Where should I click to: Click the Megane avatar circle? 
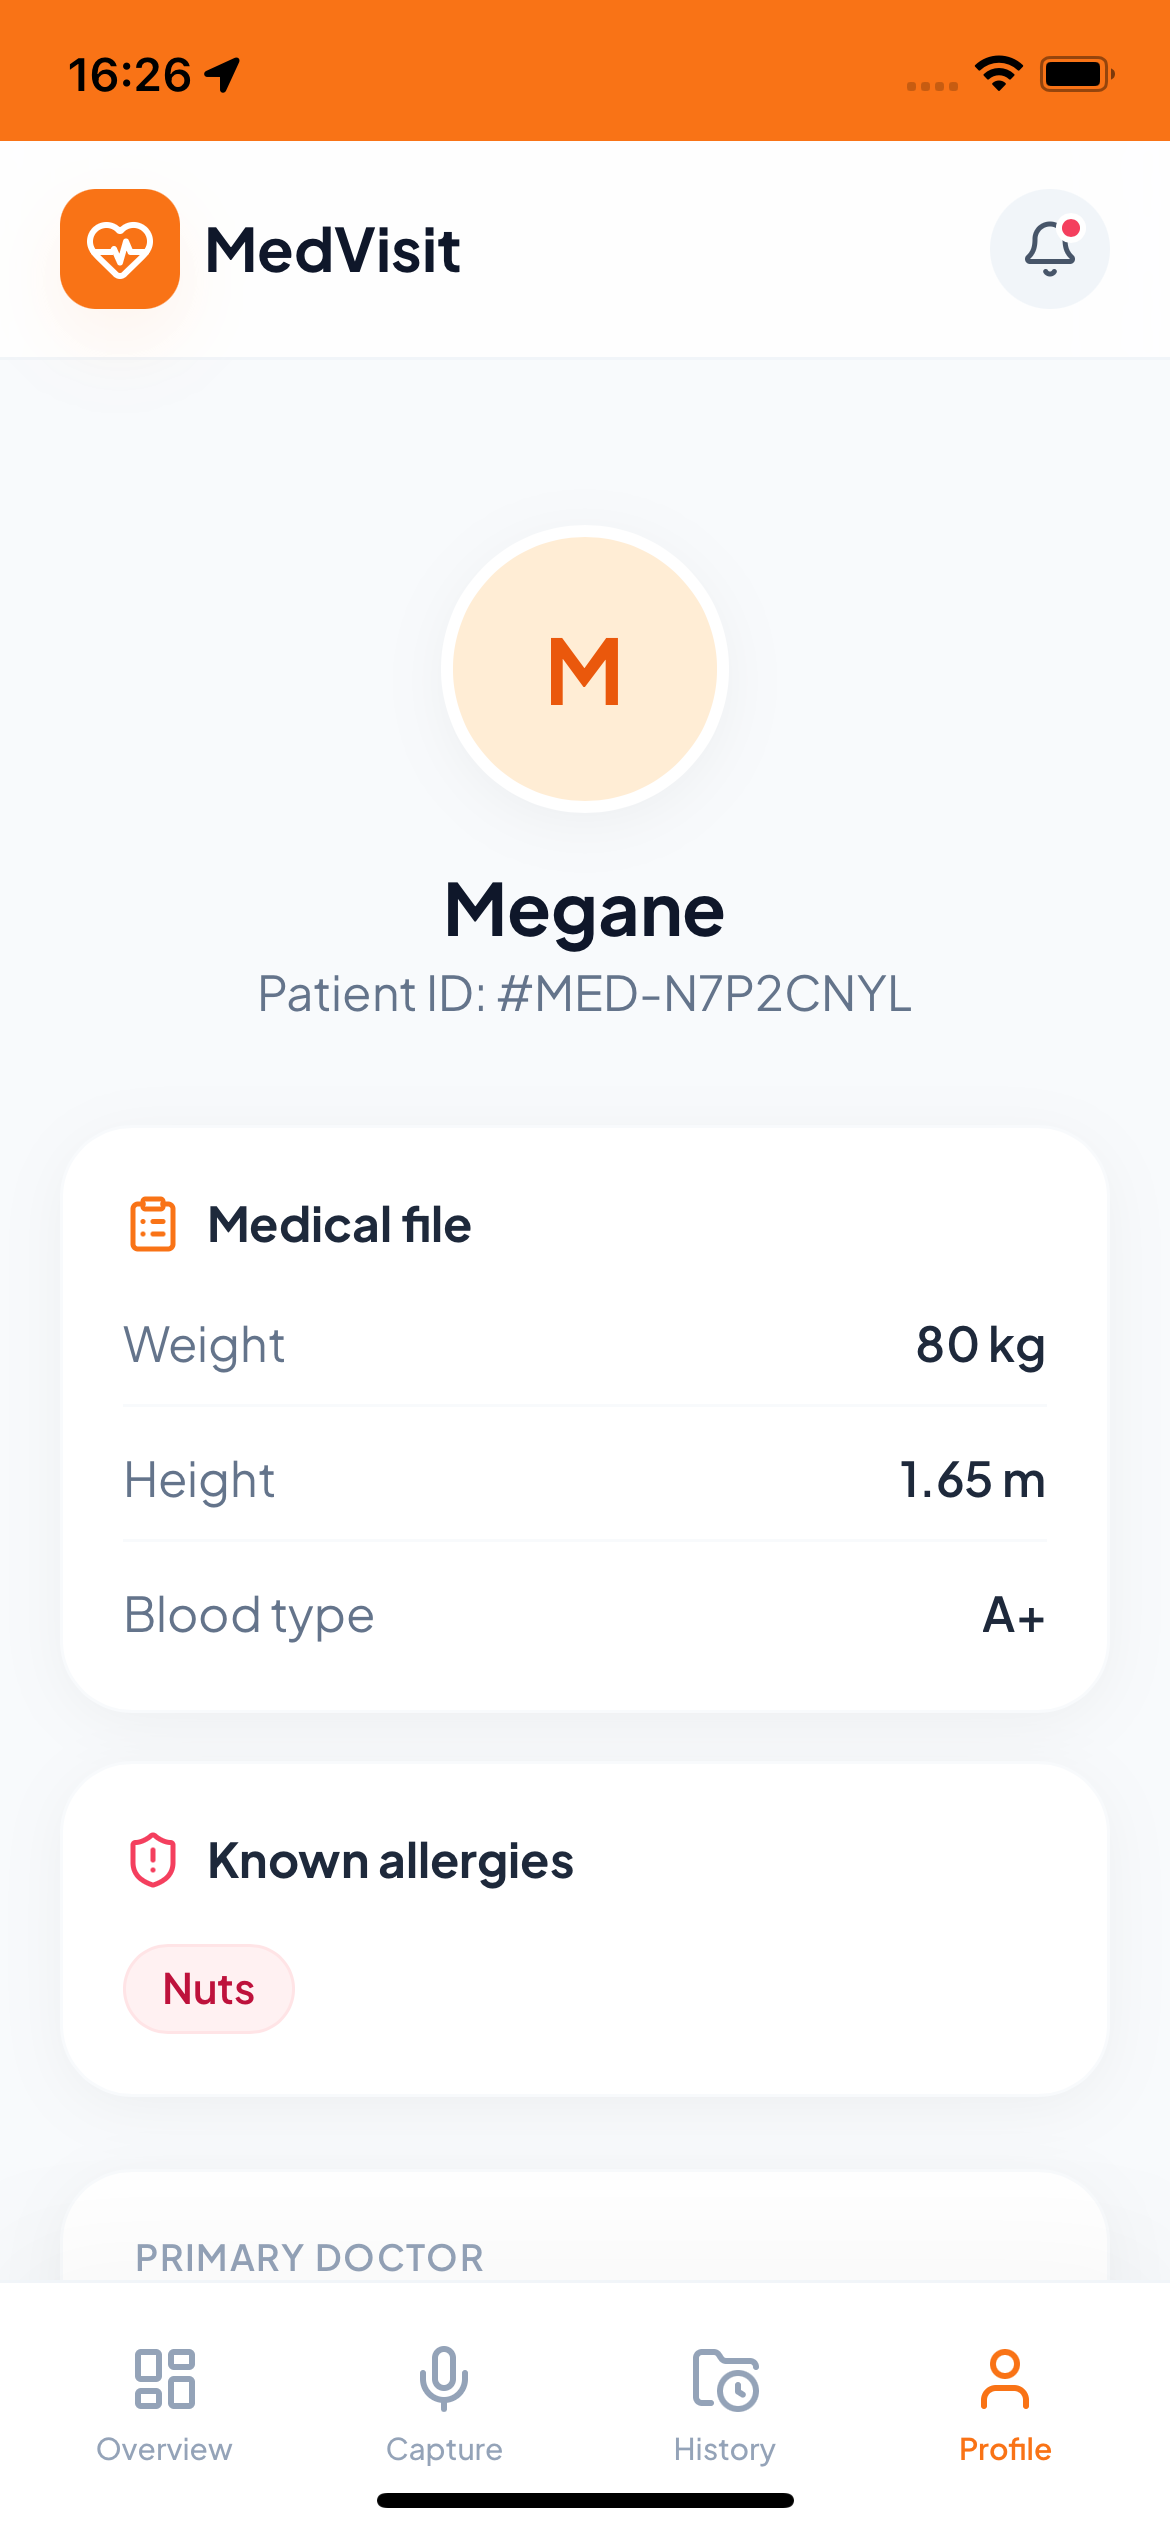tap(585, 669)
